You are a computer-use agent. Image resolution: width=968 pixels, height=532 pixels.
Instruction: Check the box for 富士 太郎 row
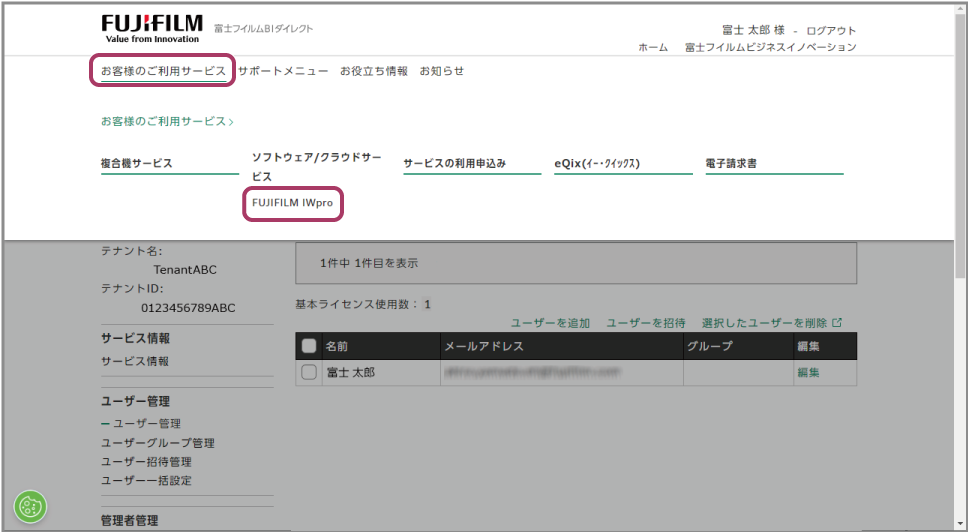(309, 372)
